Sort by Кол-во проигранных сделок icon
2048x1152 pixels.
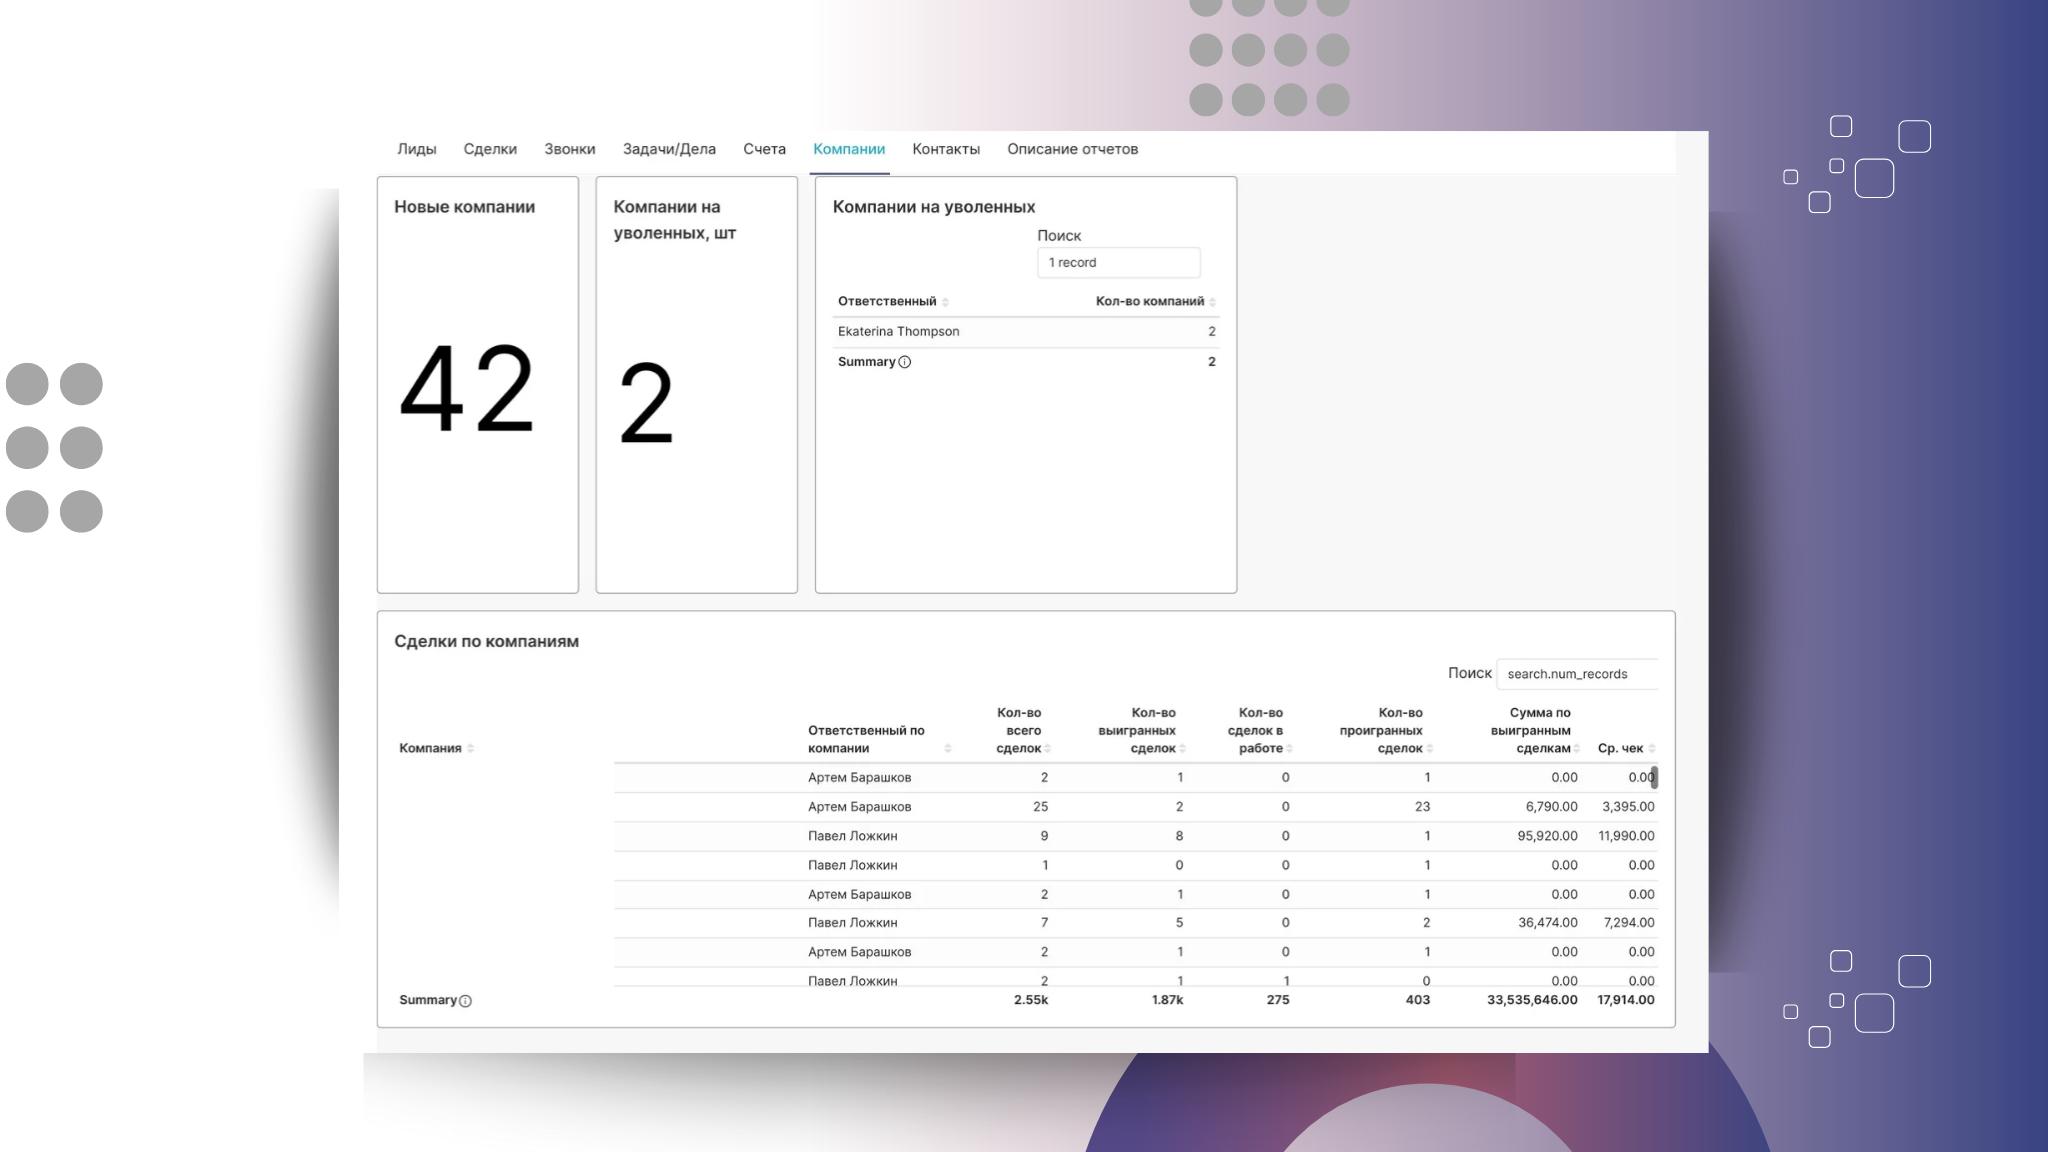(x=1429, y=749)
